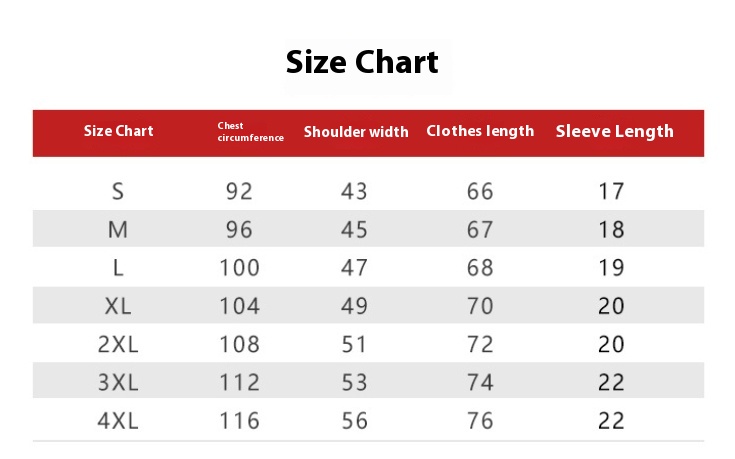Click the Clothes length column header

480,131
